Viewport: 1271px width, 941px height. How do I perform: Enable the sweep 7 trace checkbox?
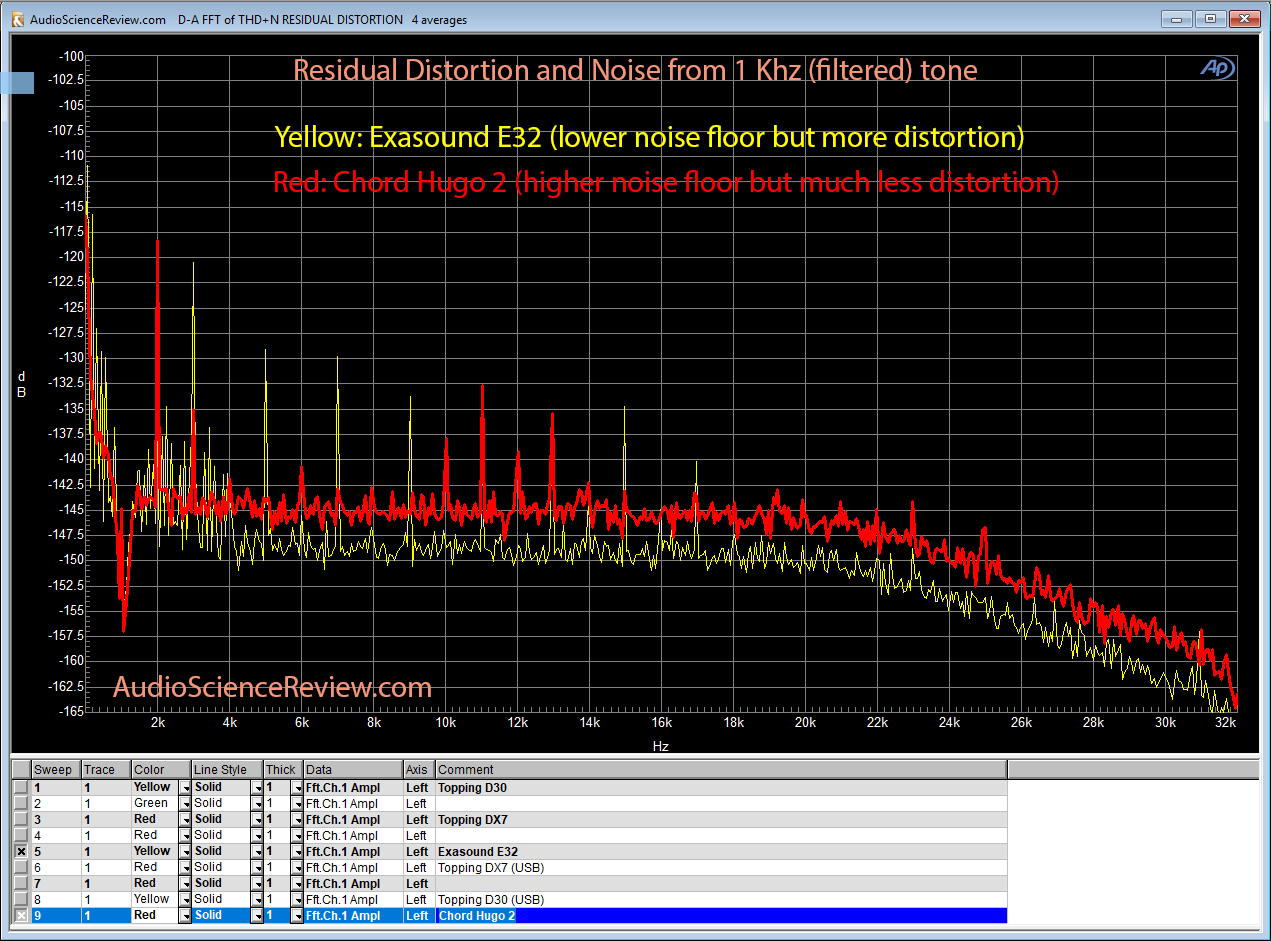(x=21, y=883)
